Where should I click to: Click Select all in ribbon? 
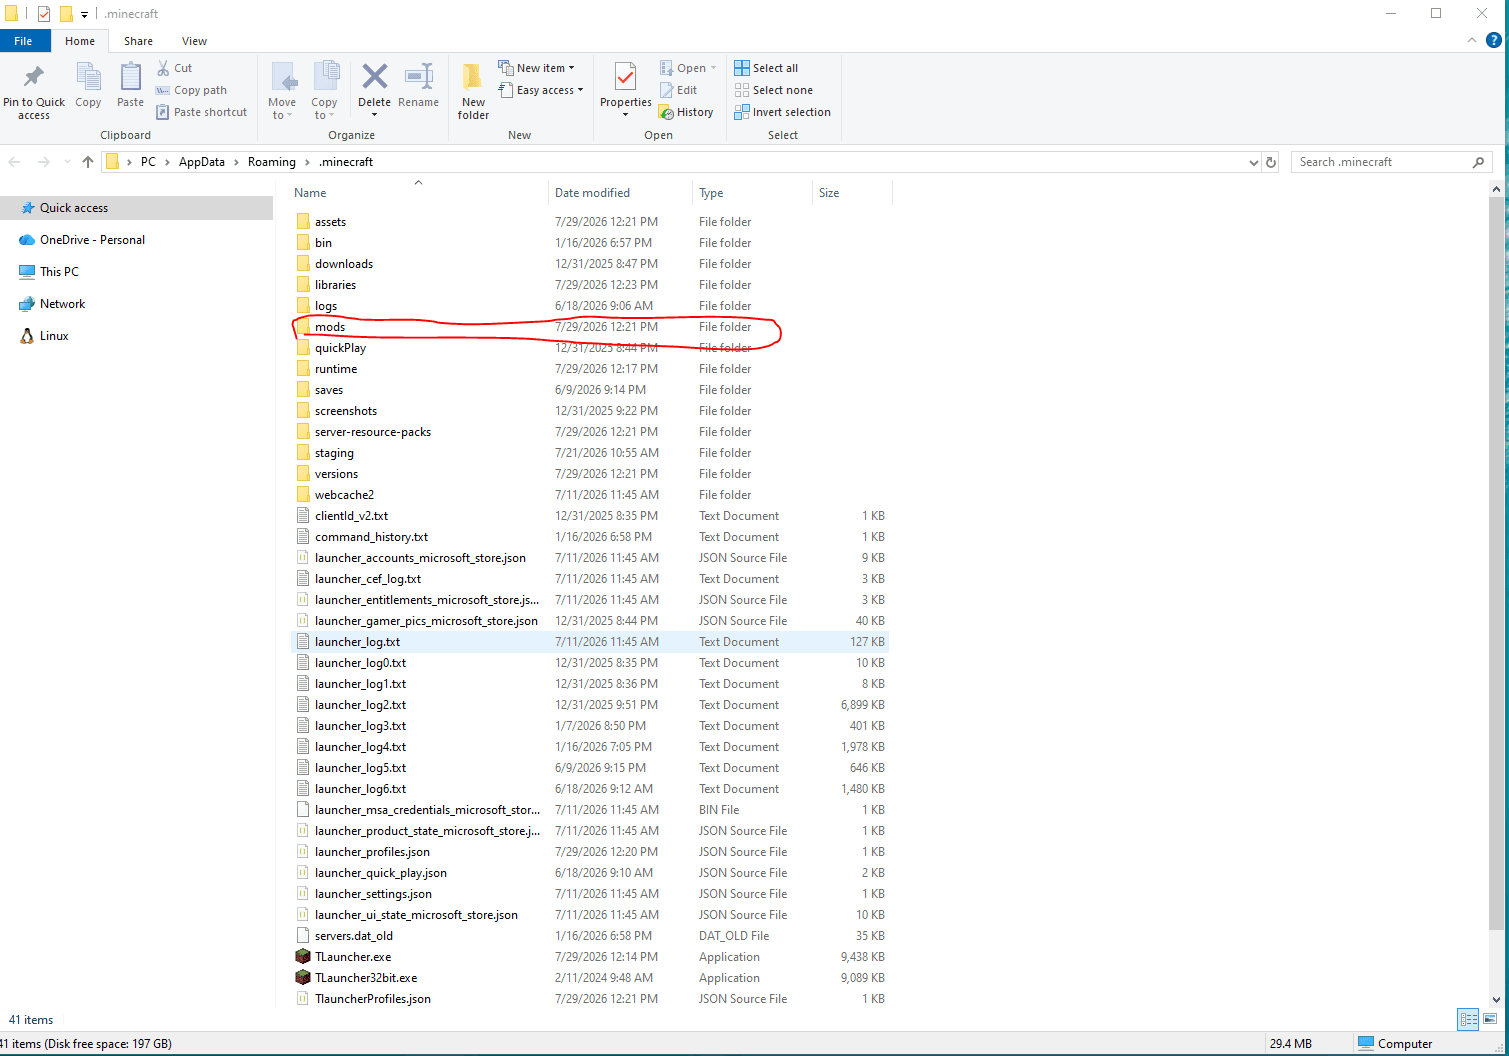[766, 68]
